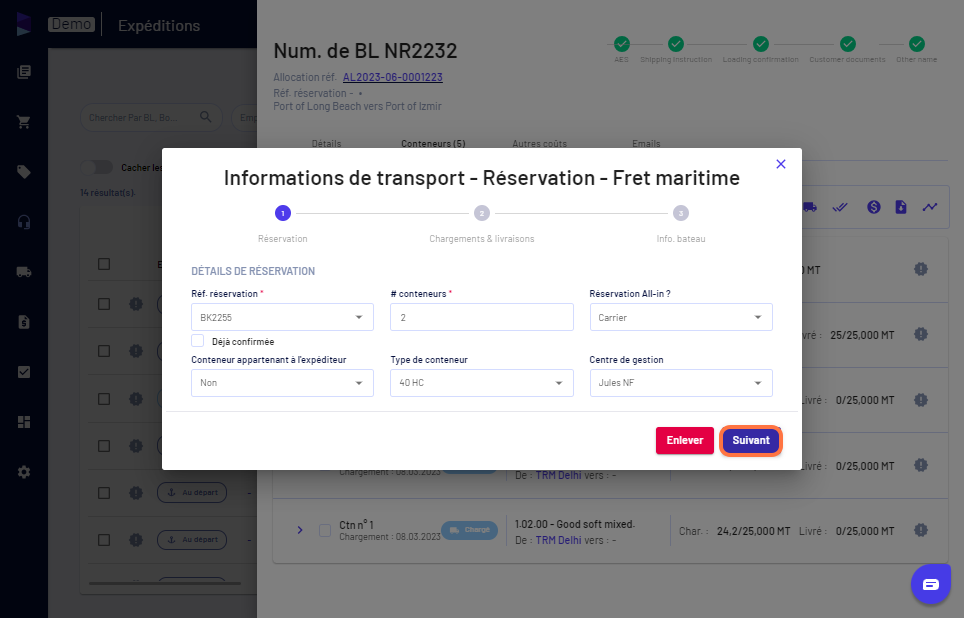Screen dimensions: 964x618
Task: Open the chat widget button
Action: pyautogui.click(x=931, y=584)
